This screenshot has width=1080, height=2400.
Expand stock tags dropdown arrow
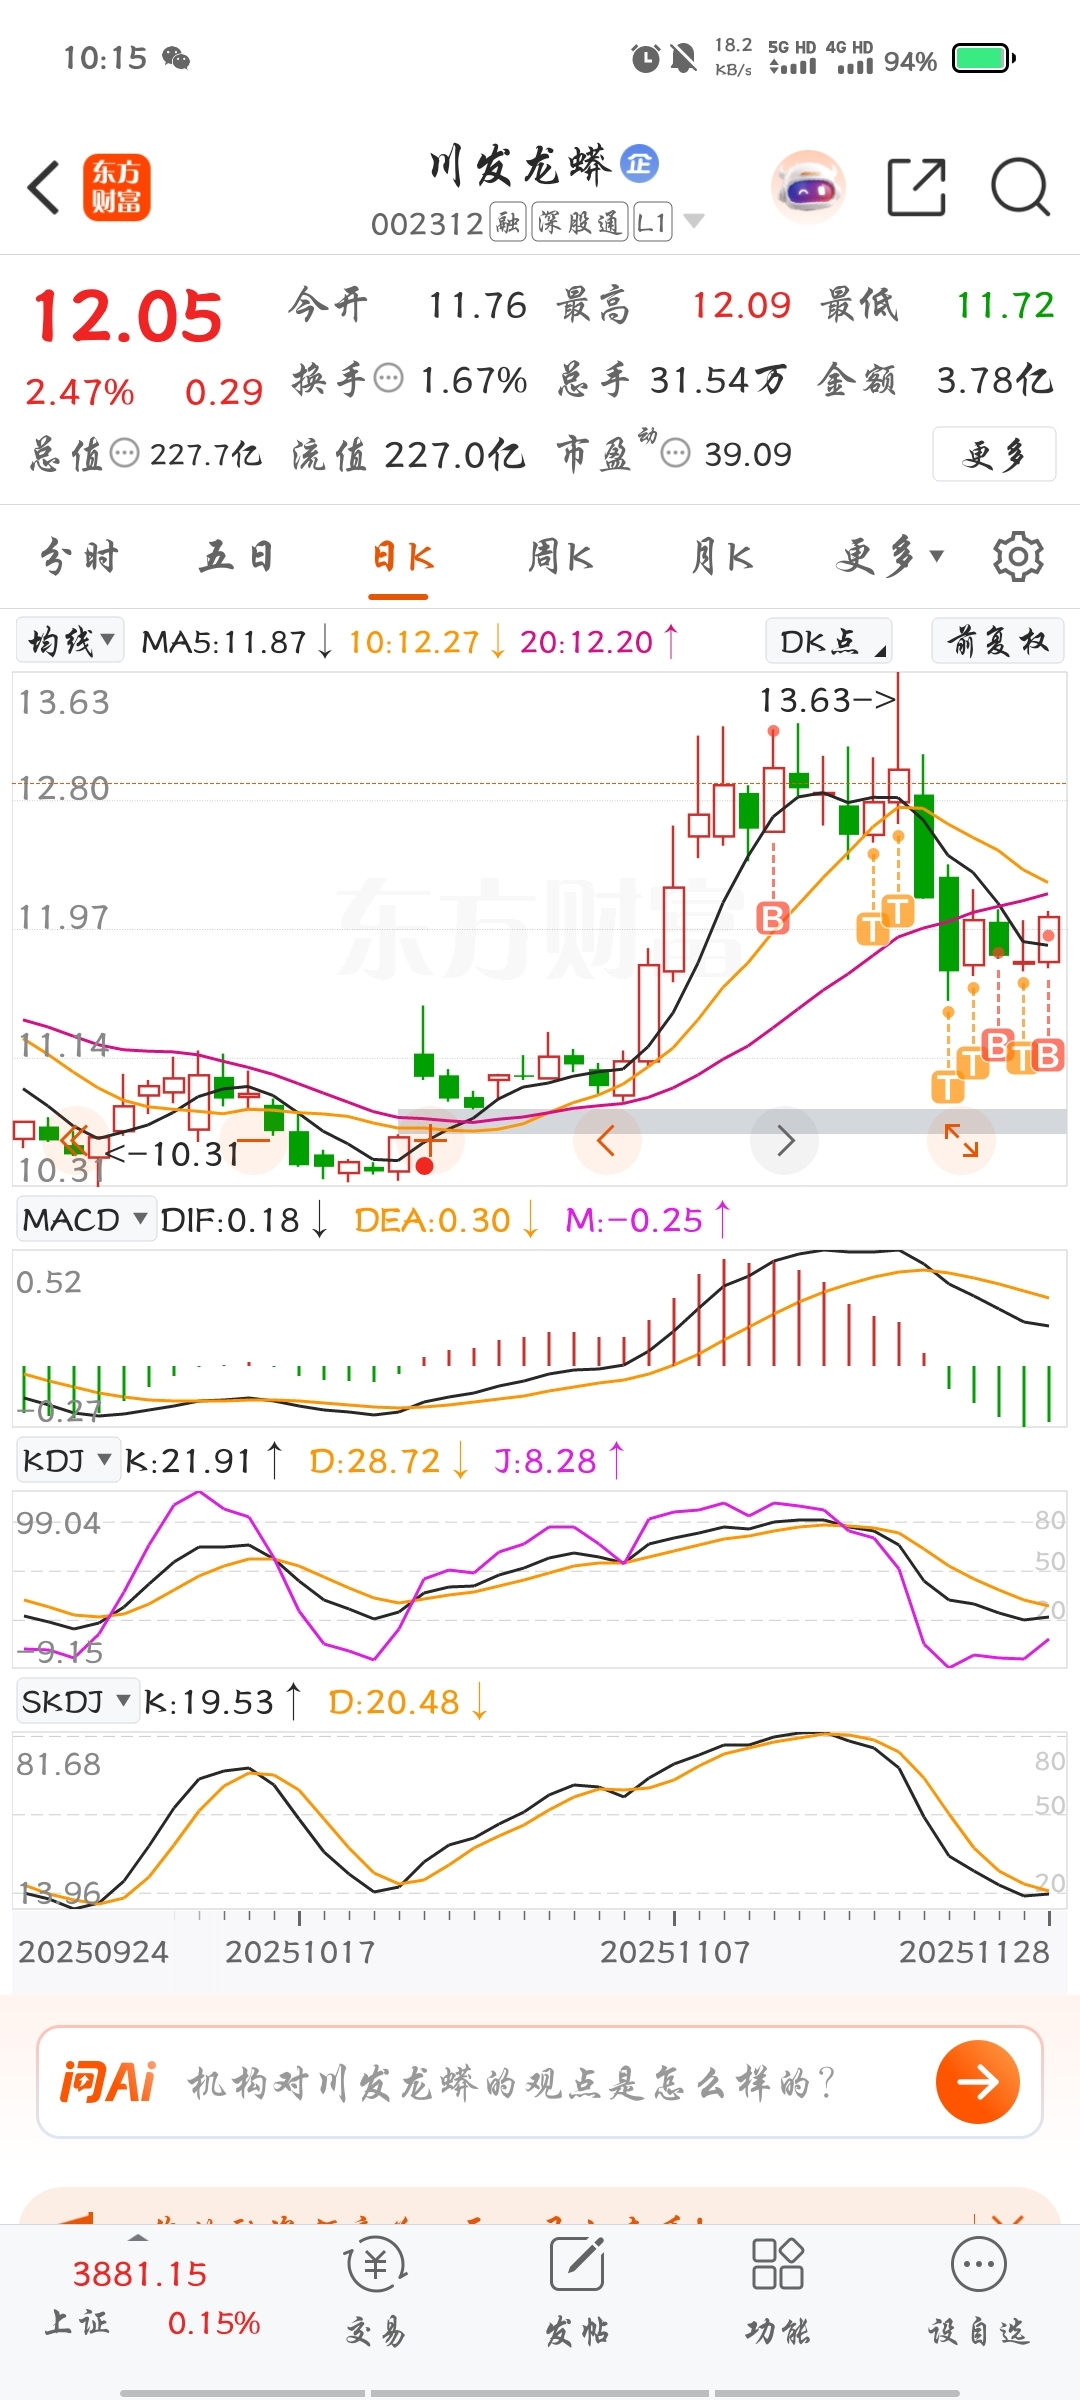[693, 221]
